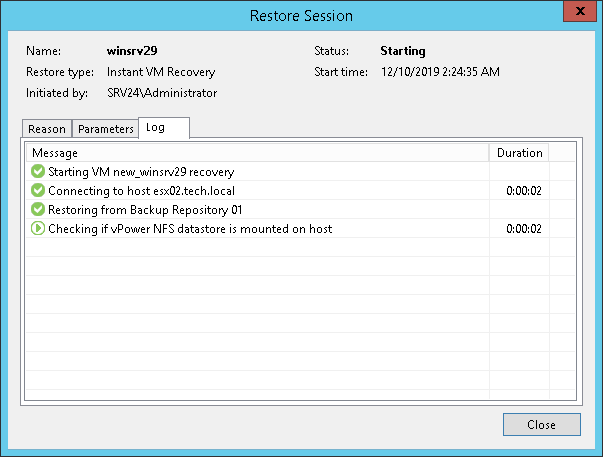
Task: Select the Checking if vPower NFS datastore row
Action: [x=190, y=229]
